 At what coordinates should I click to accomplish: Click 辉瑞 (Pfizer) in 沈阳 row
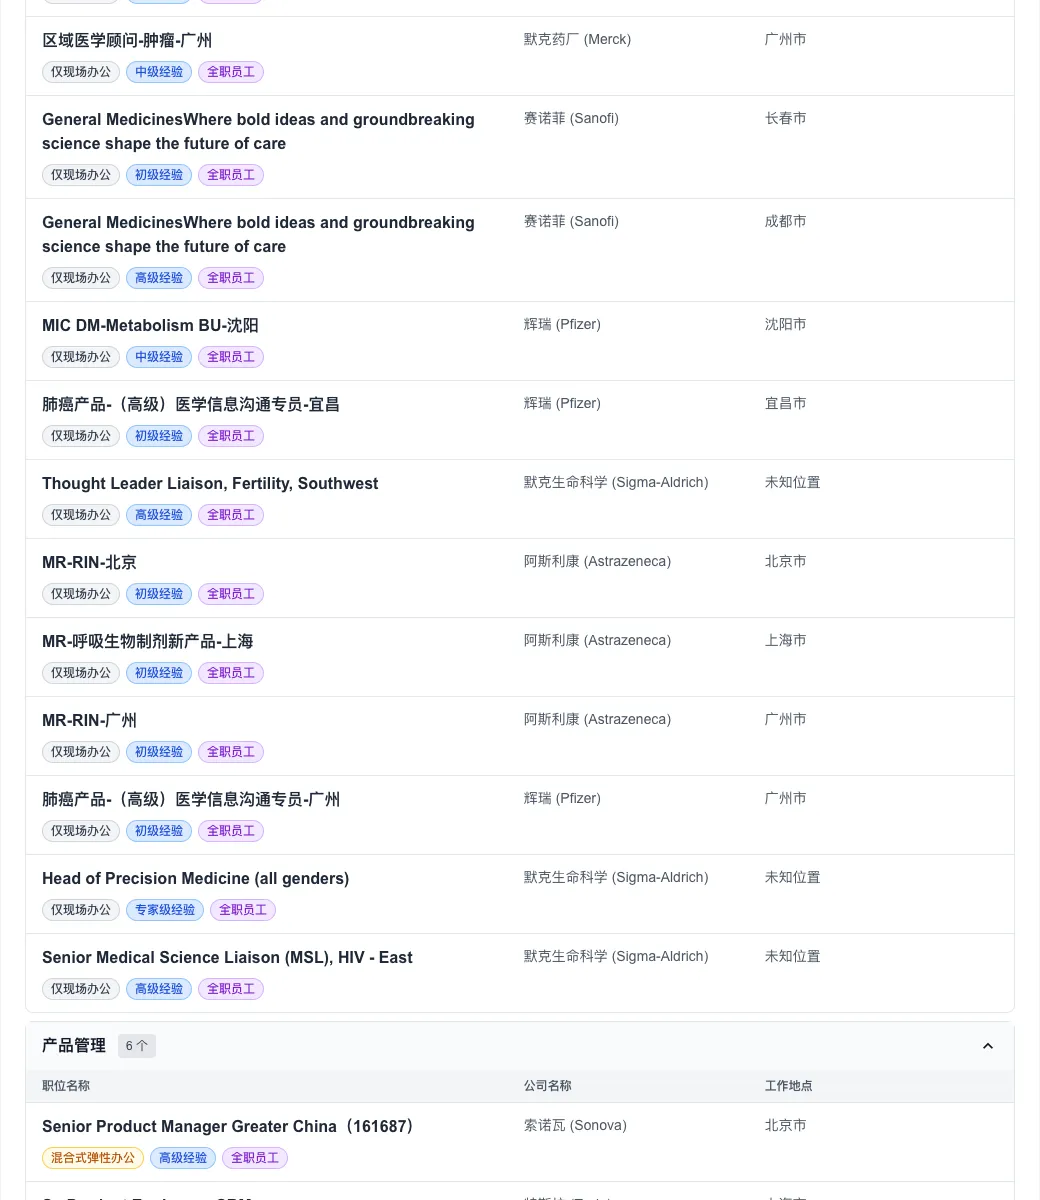point(562,325)
